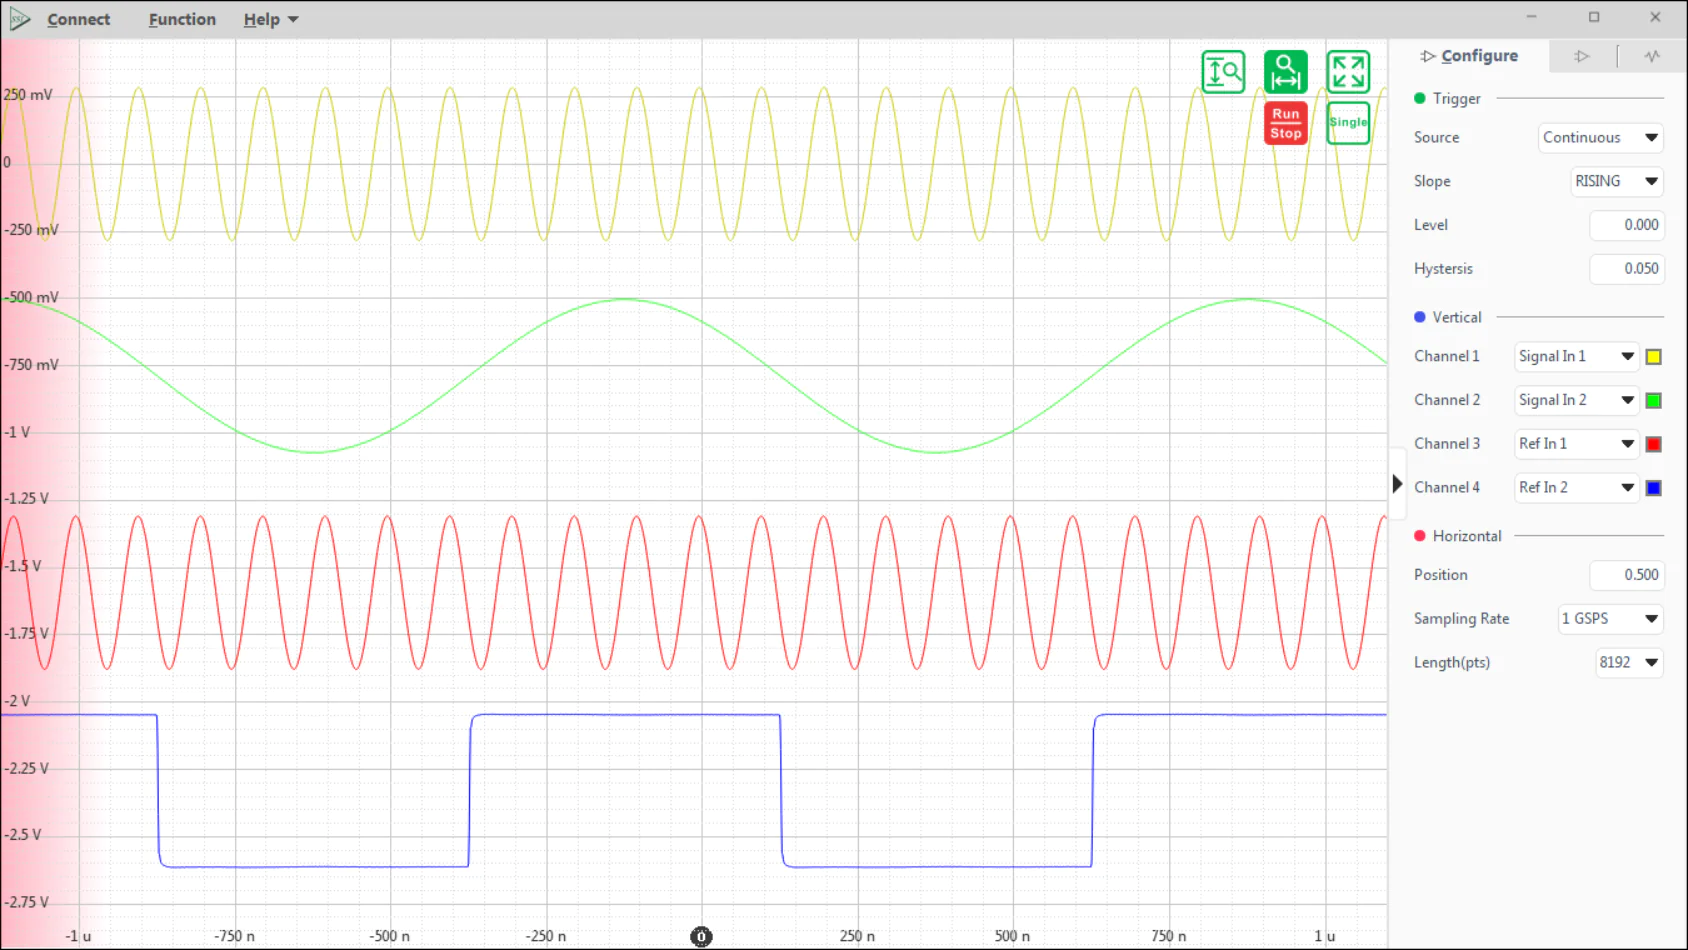The height and width of the screenshot is (950, 1688).
Task: Collapse the side panel with black arrow
Action: (1397, 484)
